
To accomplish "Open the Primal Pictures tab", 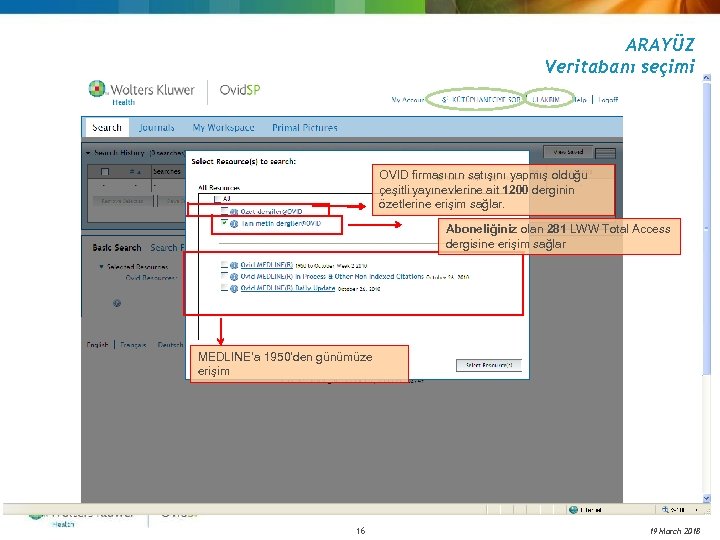I will 305,128.
